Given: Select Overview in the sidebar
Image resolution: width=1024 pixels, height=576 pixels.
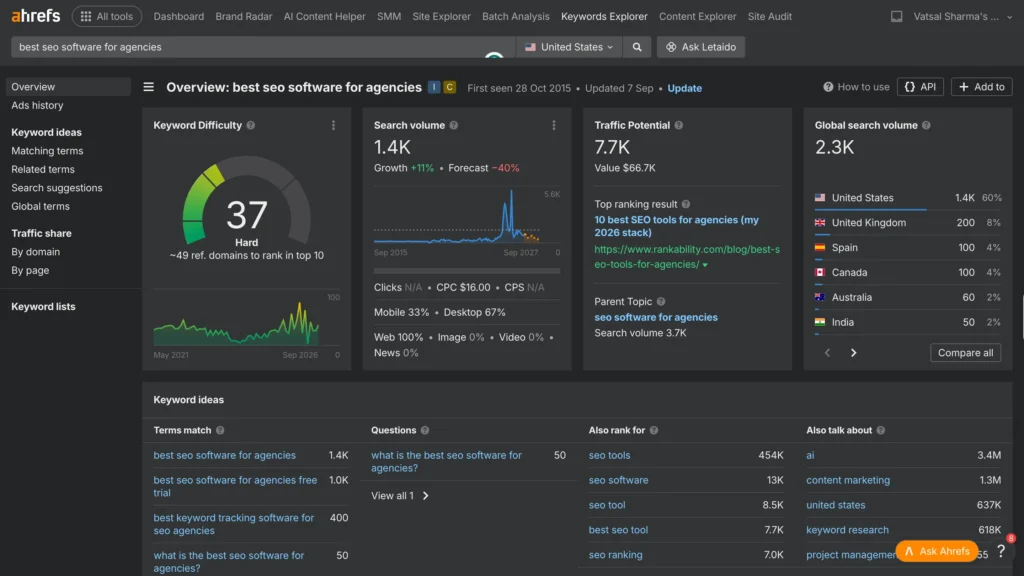Looking at the screenshot, I should point(68,87).
